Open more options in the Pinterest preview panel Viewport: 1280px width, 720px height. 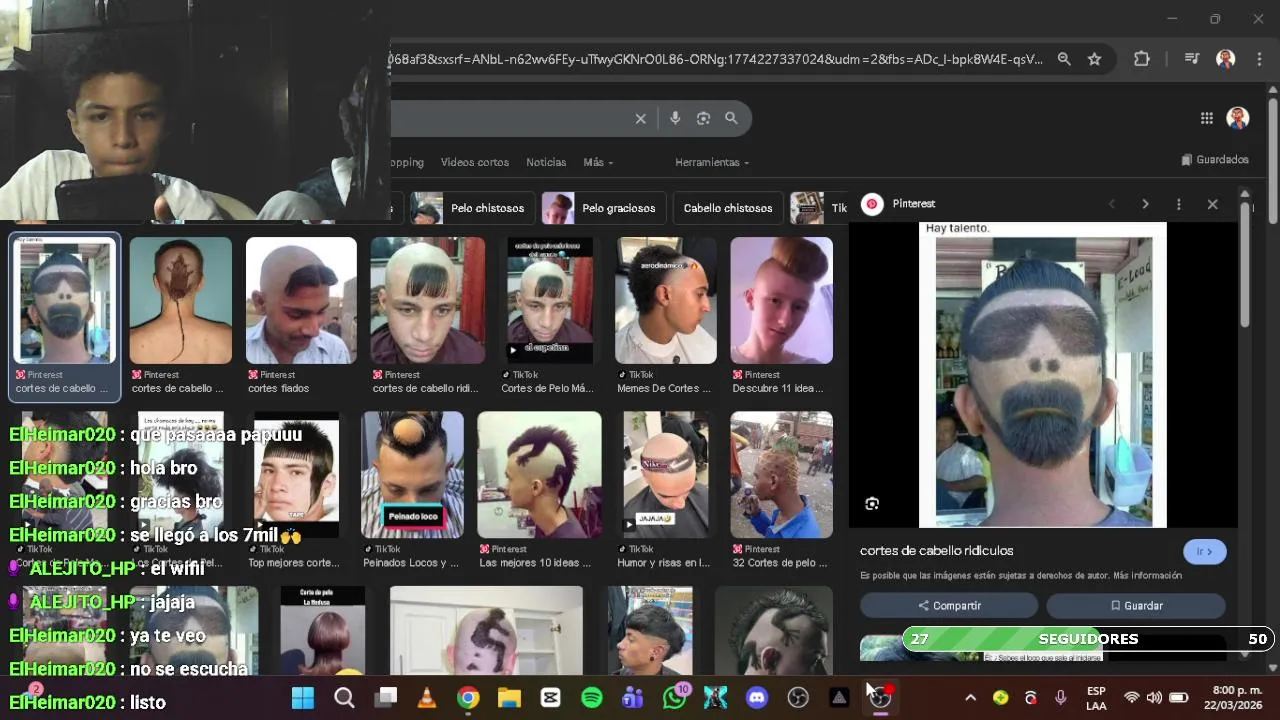point(1179,204)
